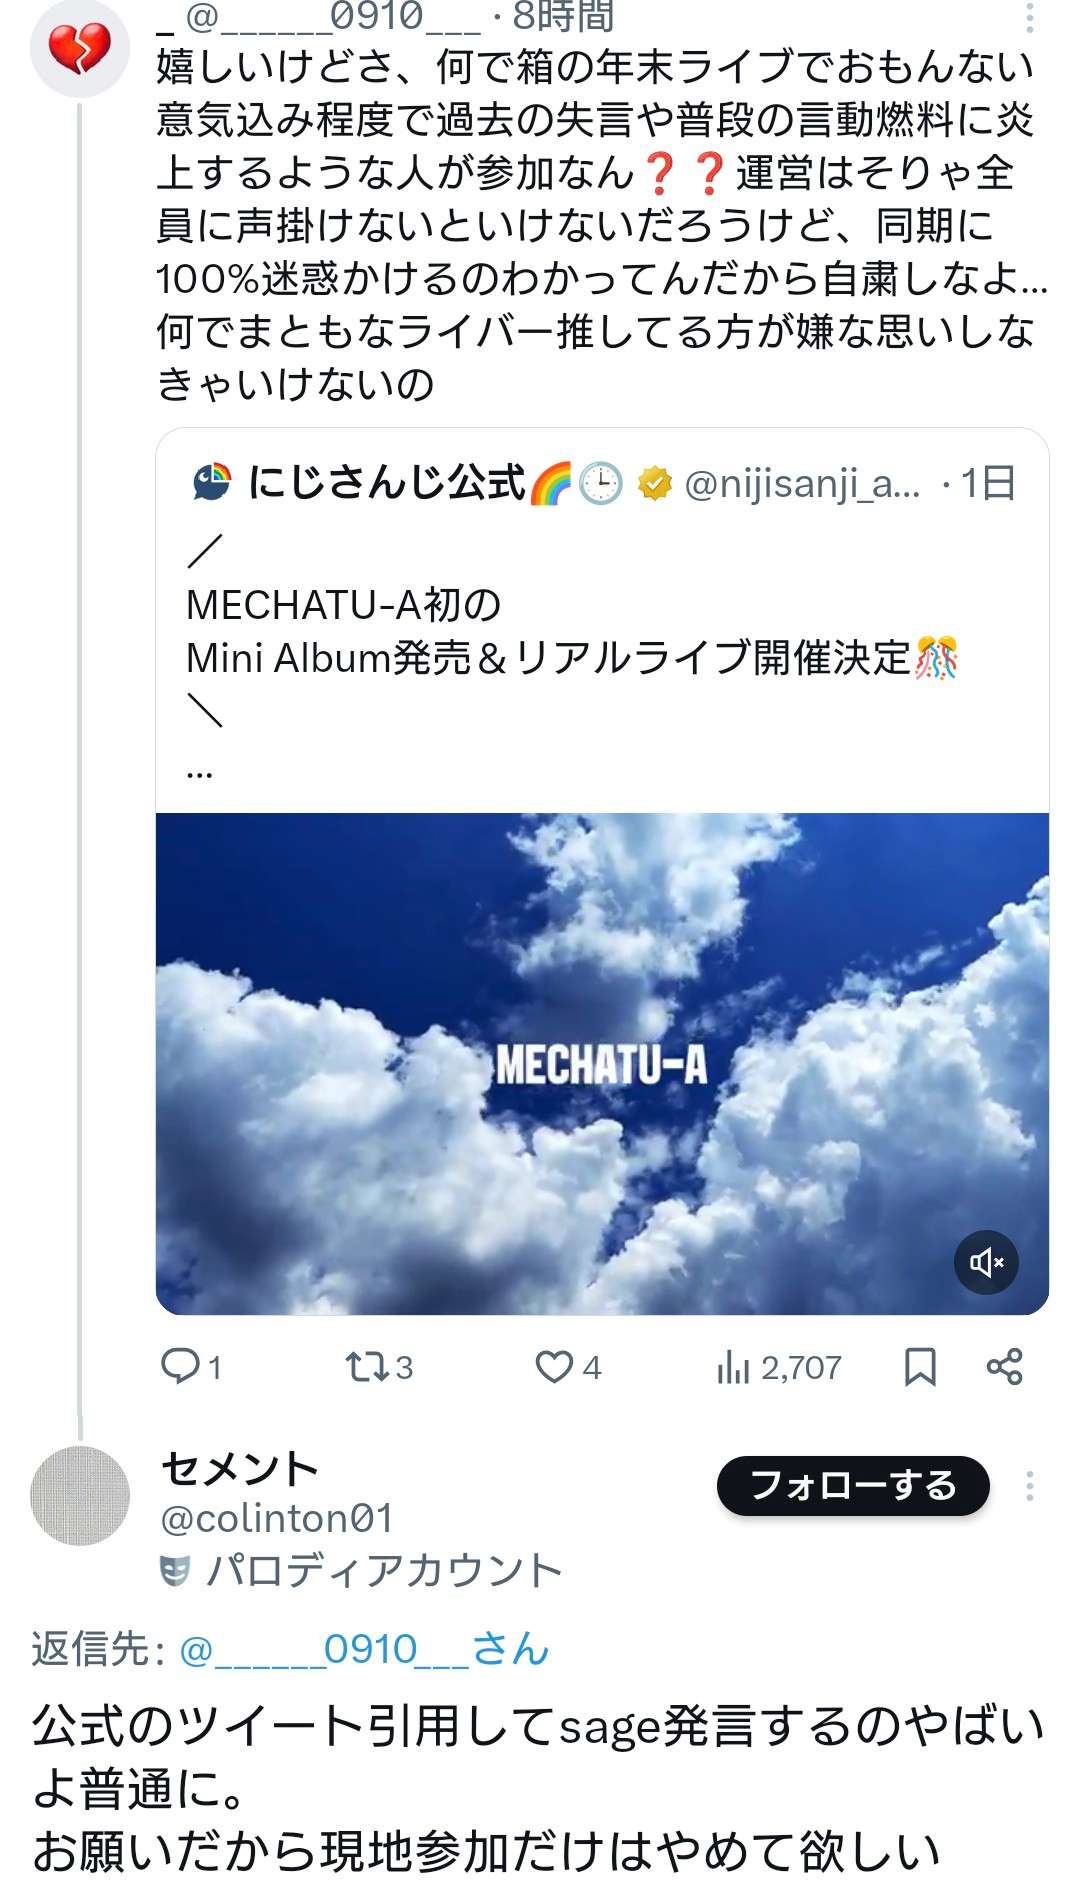Open more options beside the follow button
Screen dimensions: 1080x1888
point(1029,1486)
